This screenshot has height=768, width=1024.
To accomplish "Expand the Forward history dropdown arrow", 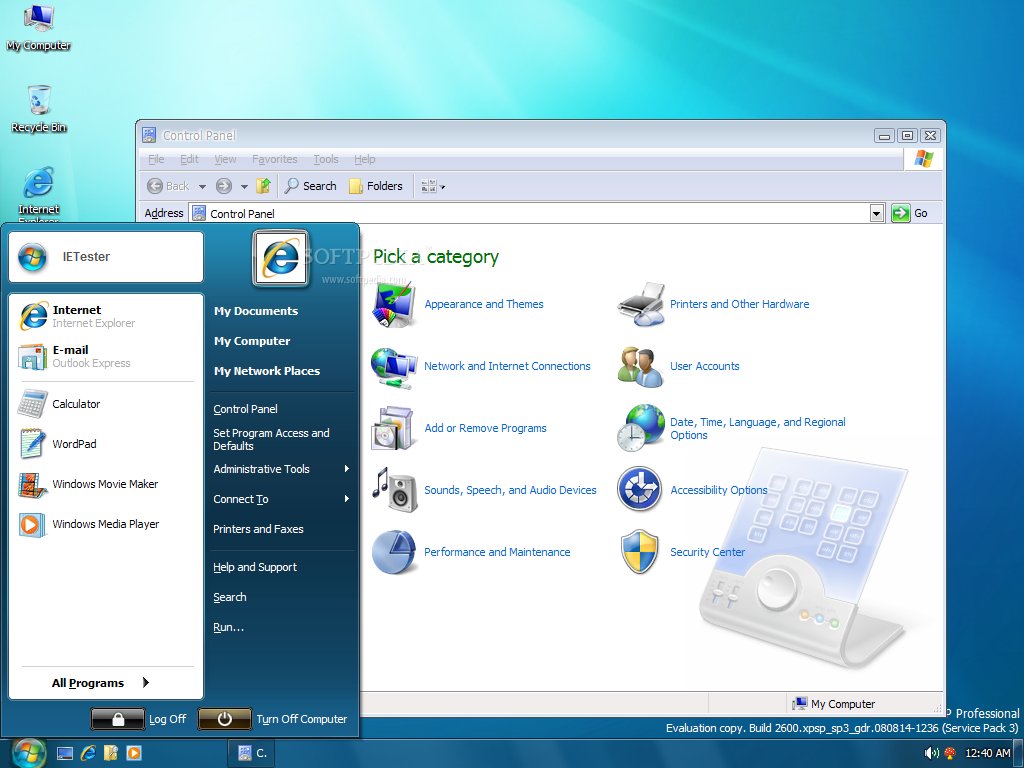I will tap(244, 187).
